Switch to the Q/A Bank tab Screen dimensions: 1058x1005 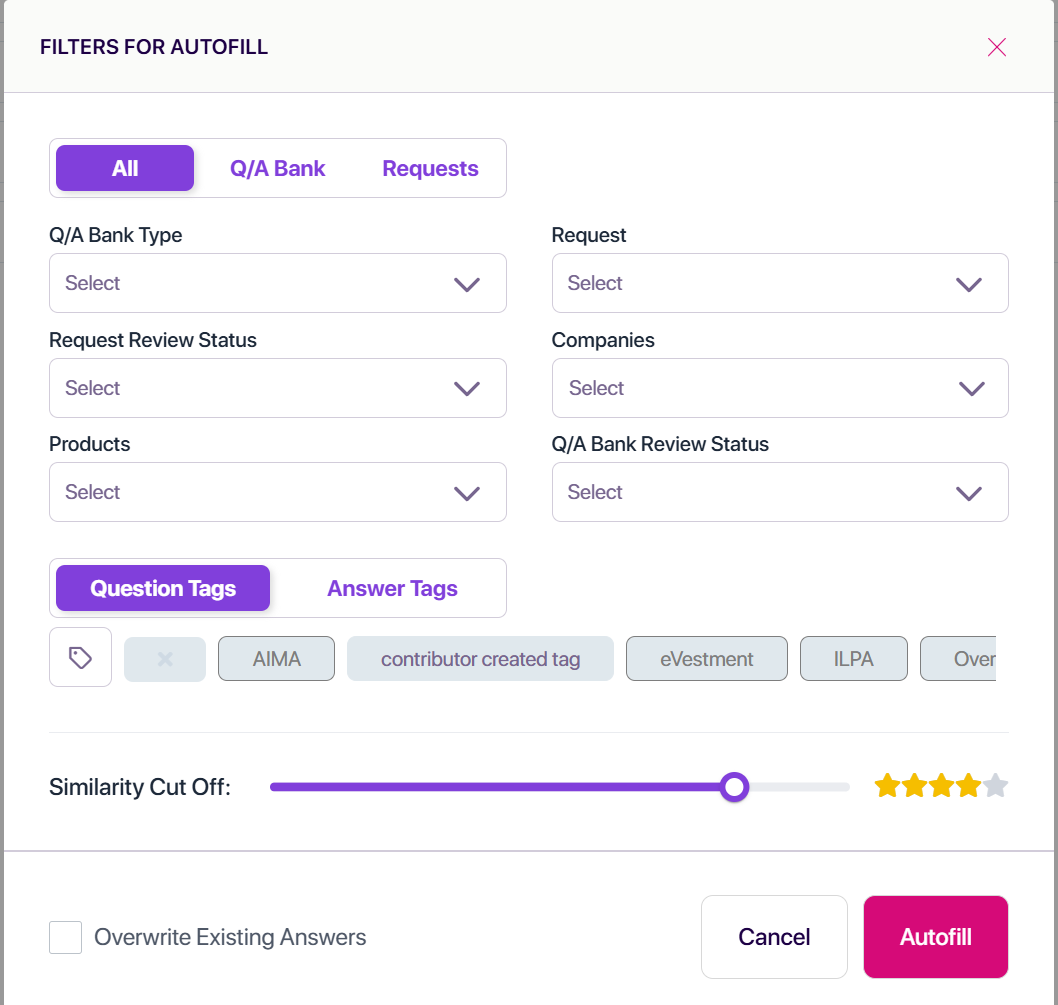coord(277,168)
